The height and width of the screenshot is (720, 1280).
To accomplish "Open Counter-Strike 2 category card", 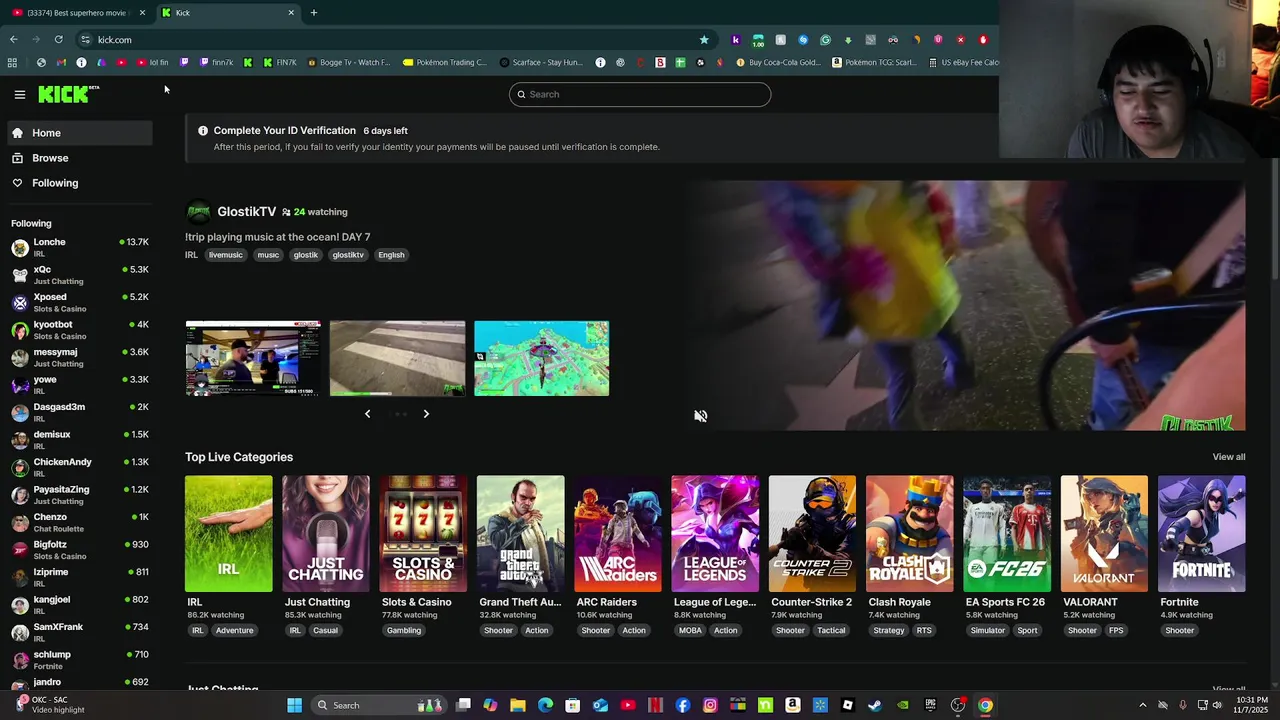I will point(812,534).
